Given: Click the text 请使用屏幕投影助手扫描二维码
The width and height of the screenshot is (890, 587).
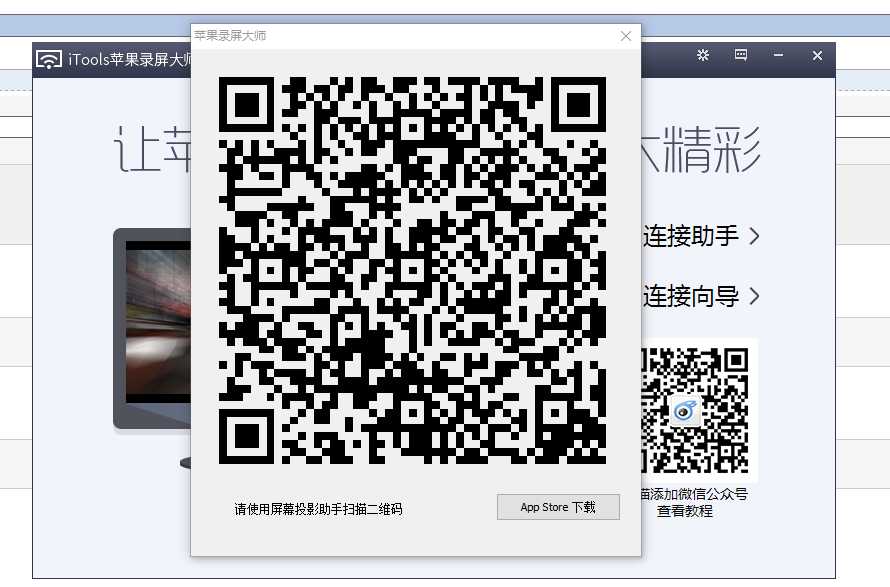Looking at the screenshot, I should [x=318, y=509].
